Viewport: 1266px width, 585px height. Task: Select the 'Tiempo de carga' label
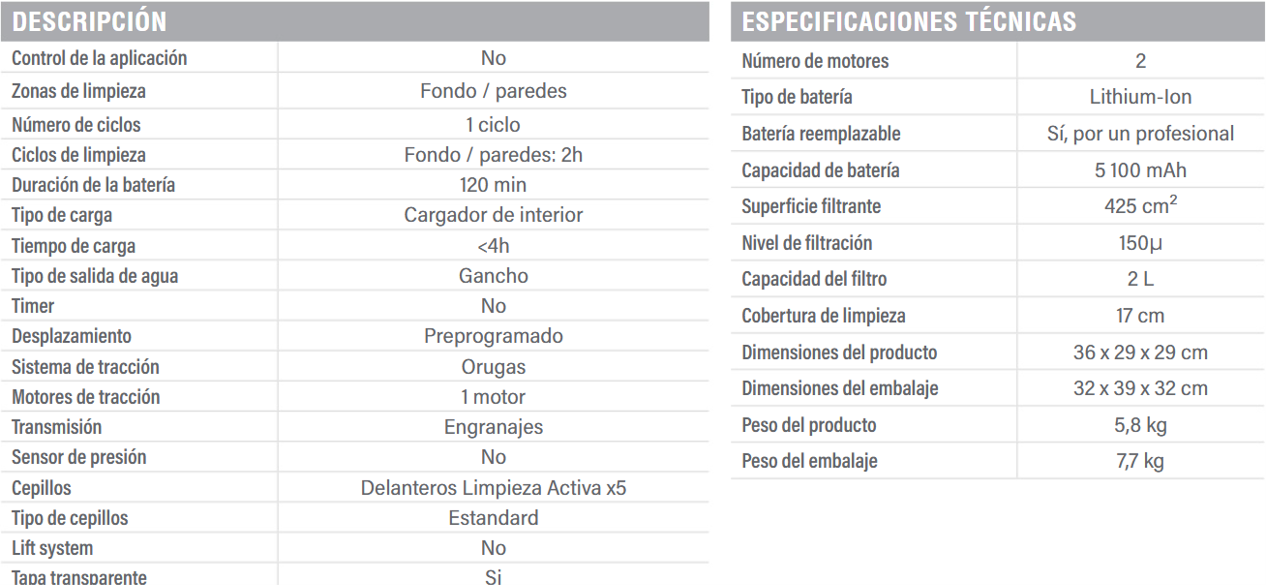click(x=73, y=247)
